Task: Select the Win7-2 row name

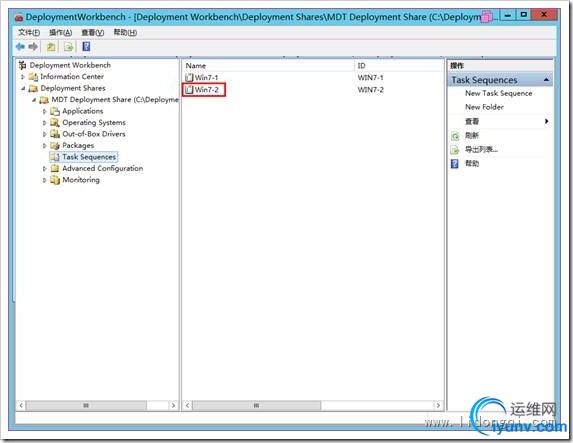Action: 206,90
